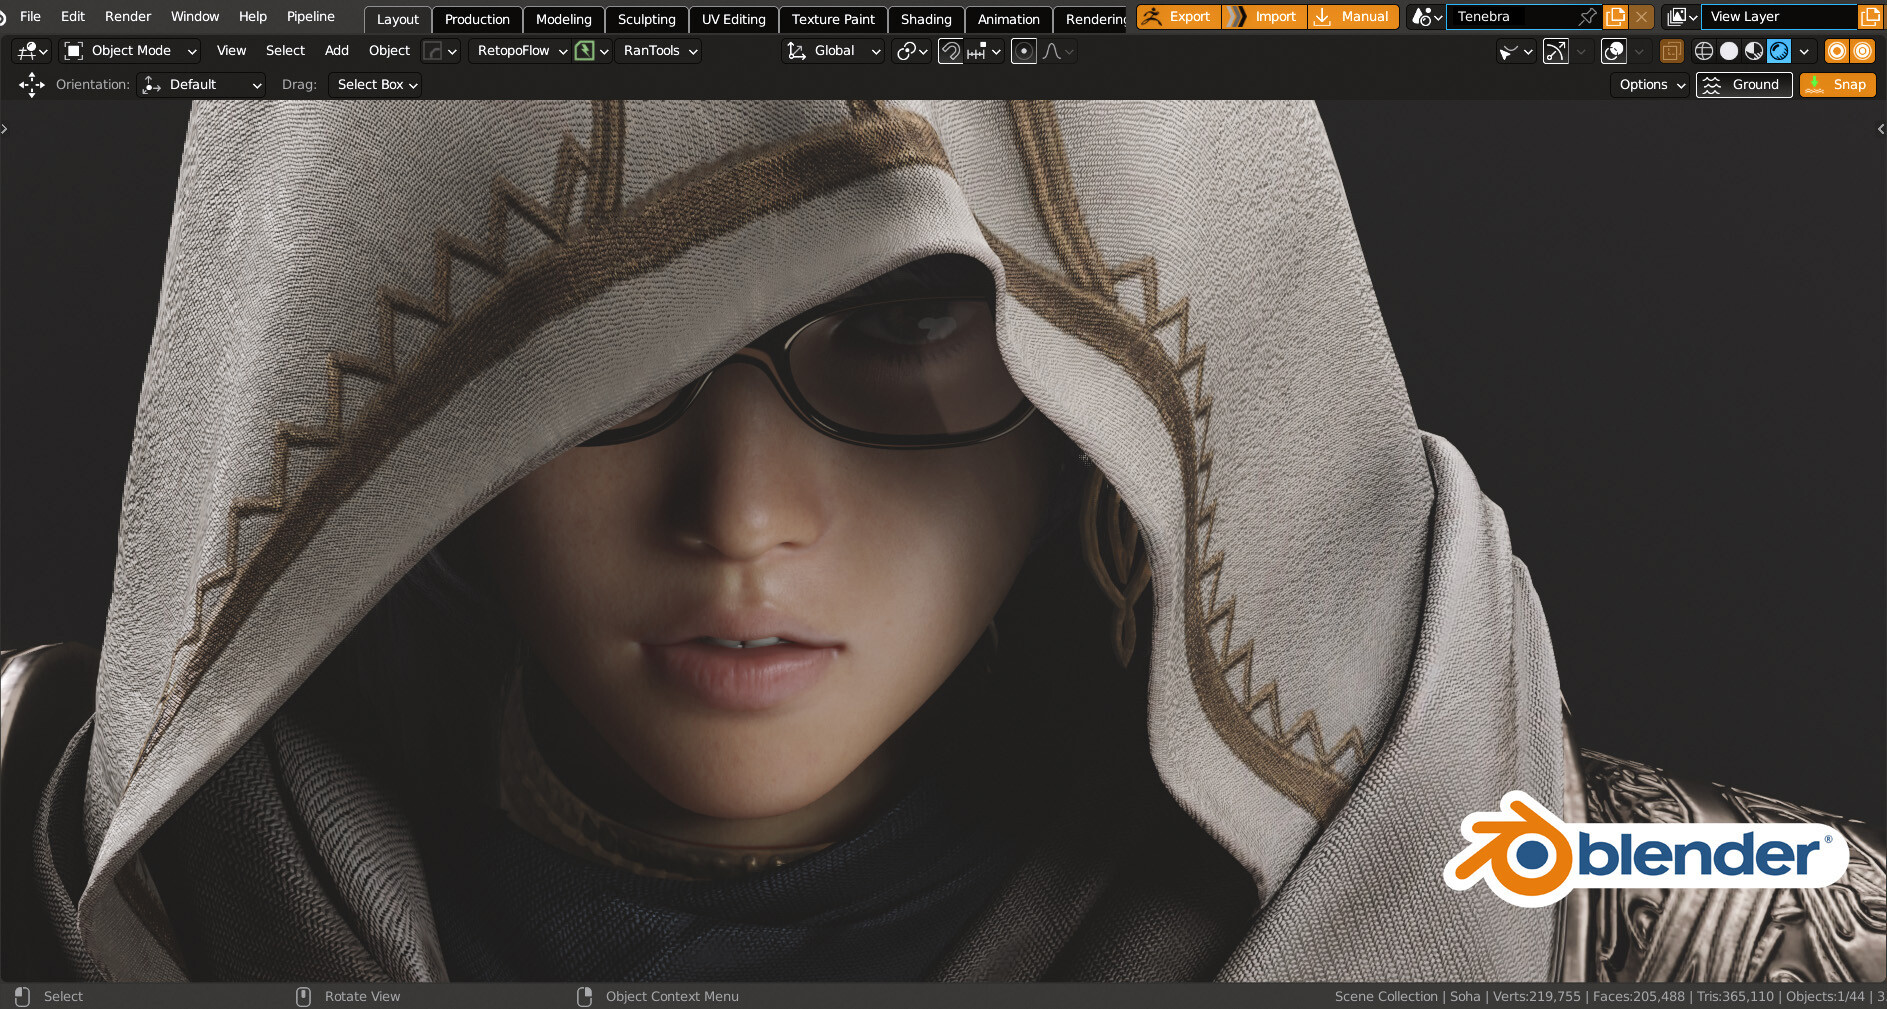Open the viewport Add menu
Viewport: 1887px width, 1009px height.
tap(337, 51)
